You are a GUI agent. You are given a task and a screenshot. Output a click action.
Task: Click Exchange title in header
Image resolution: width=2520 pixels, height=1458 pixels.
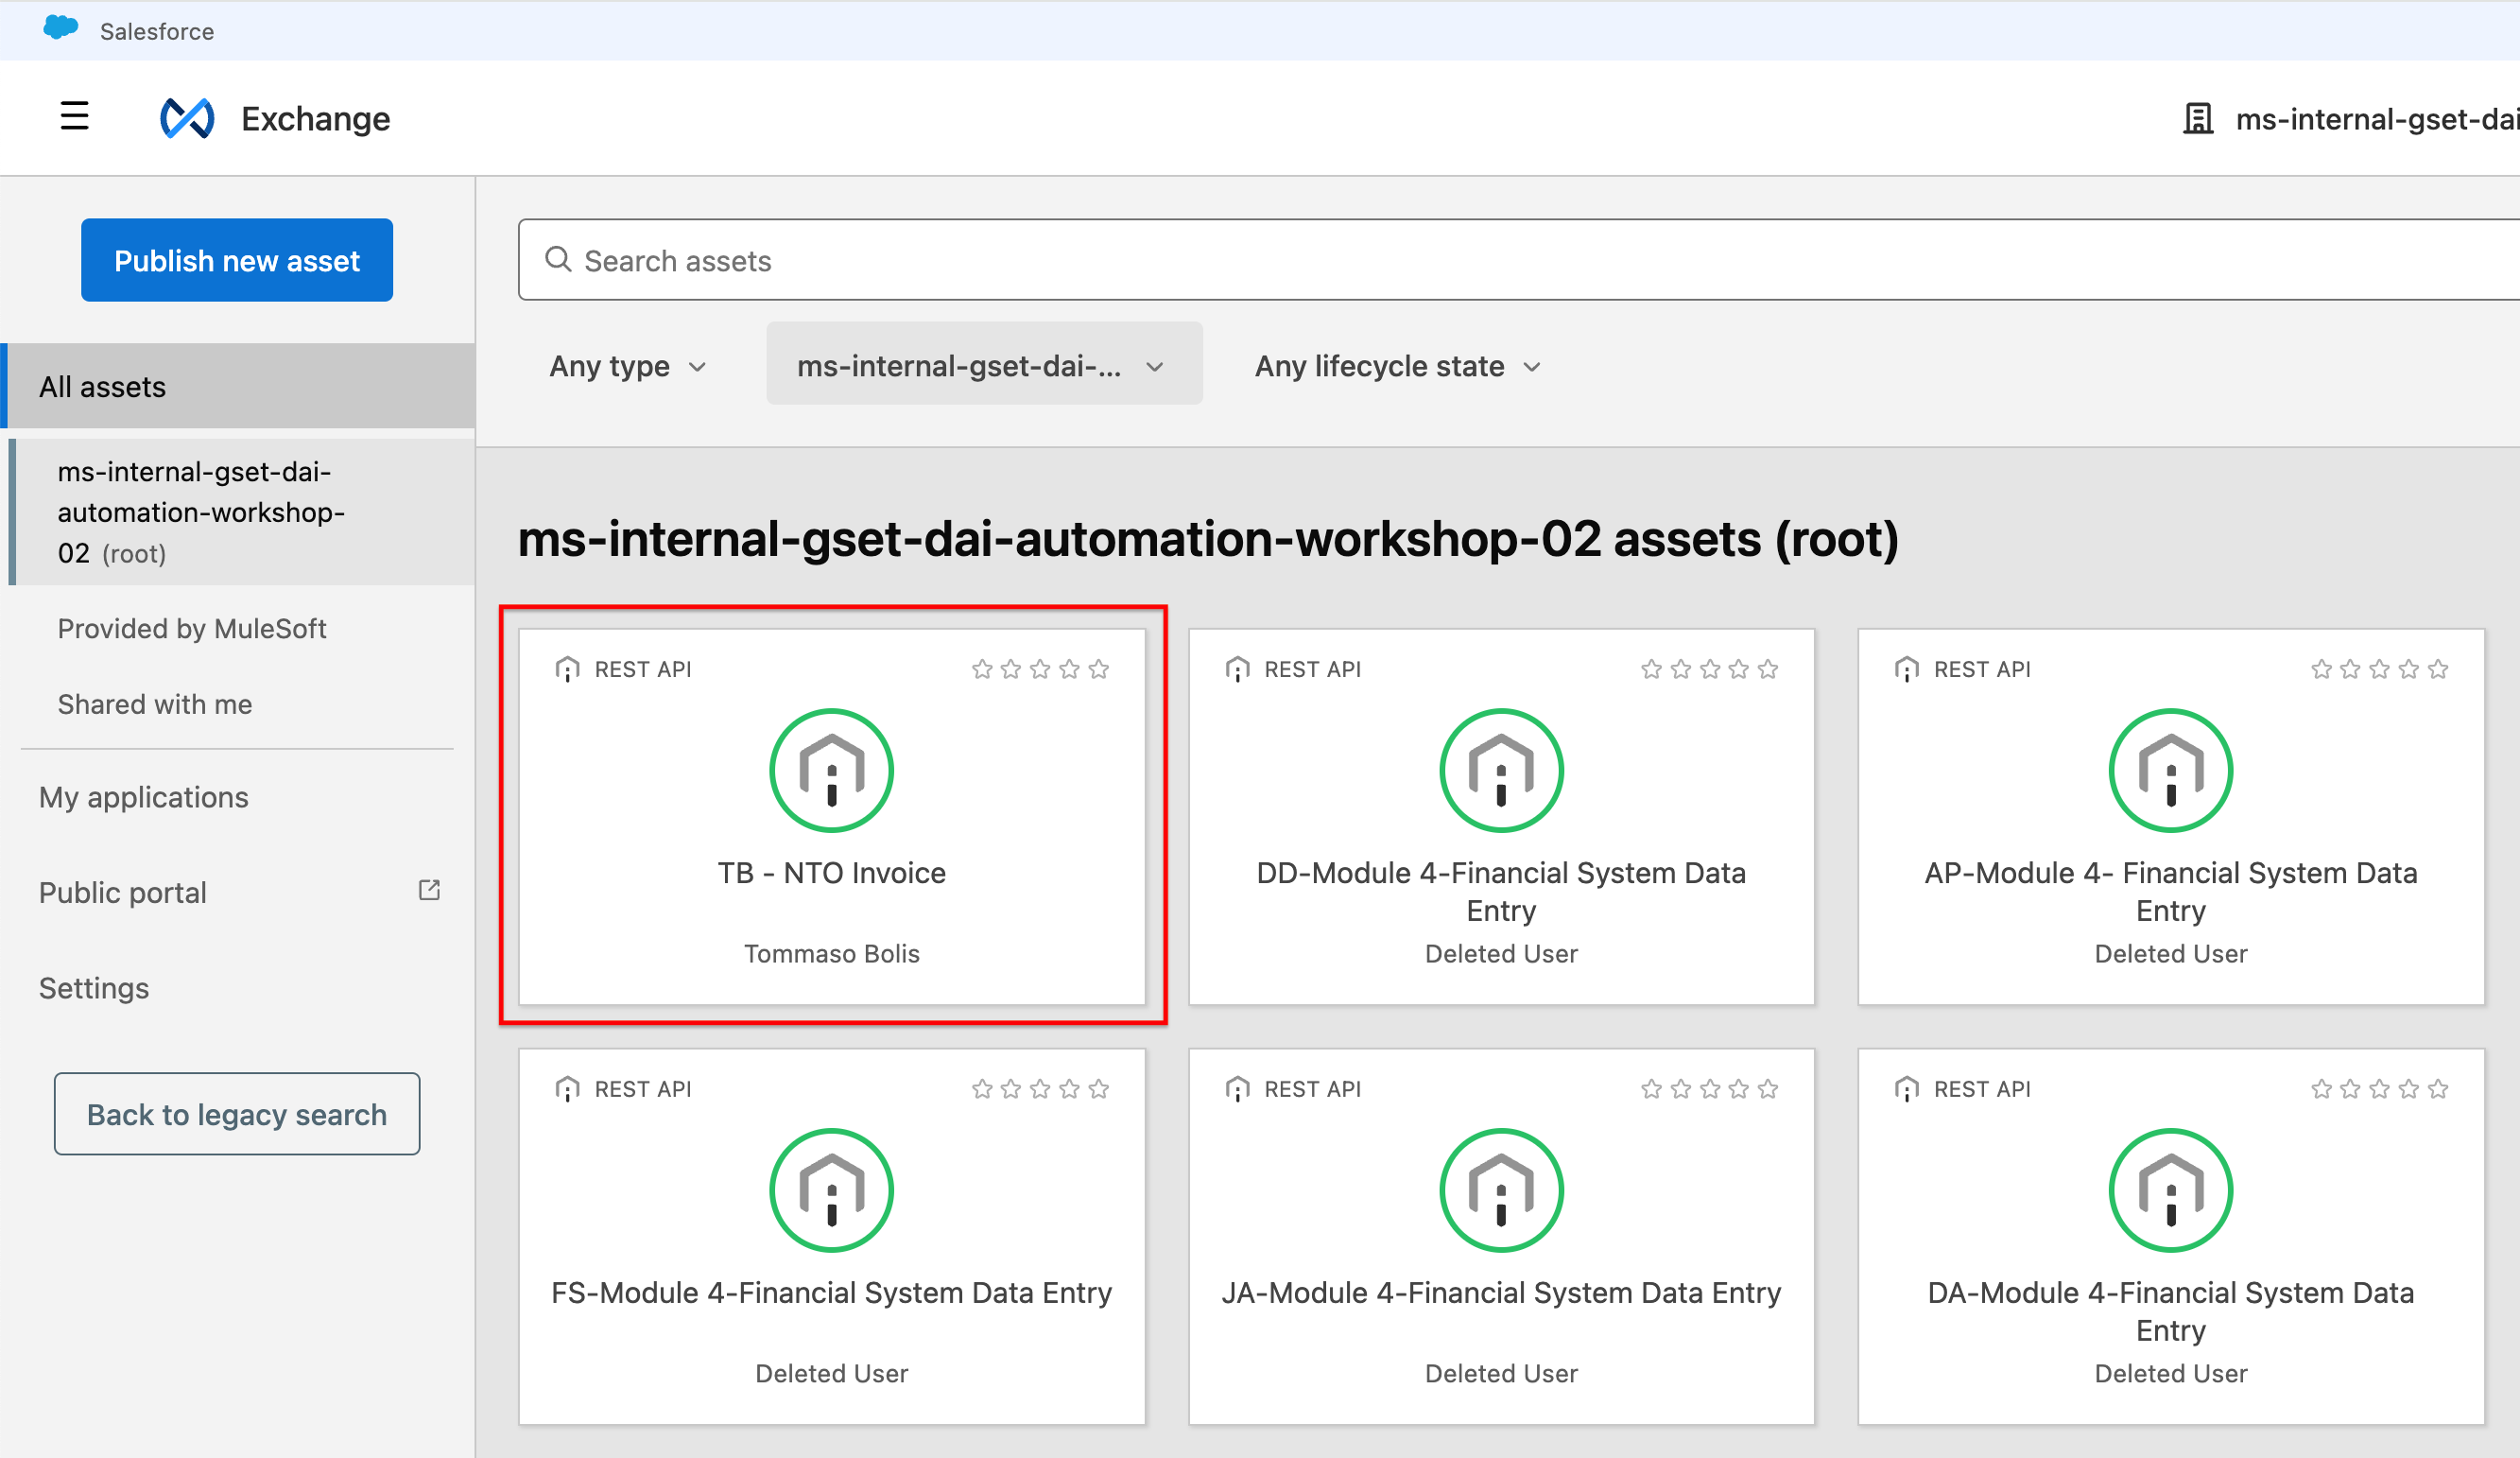(316, 119)
